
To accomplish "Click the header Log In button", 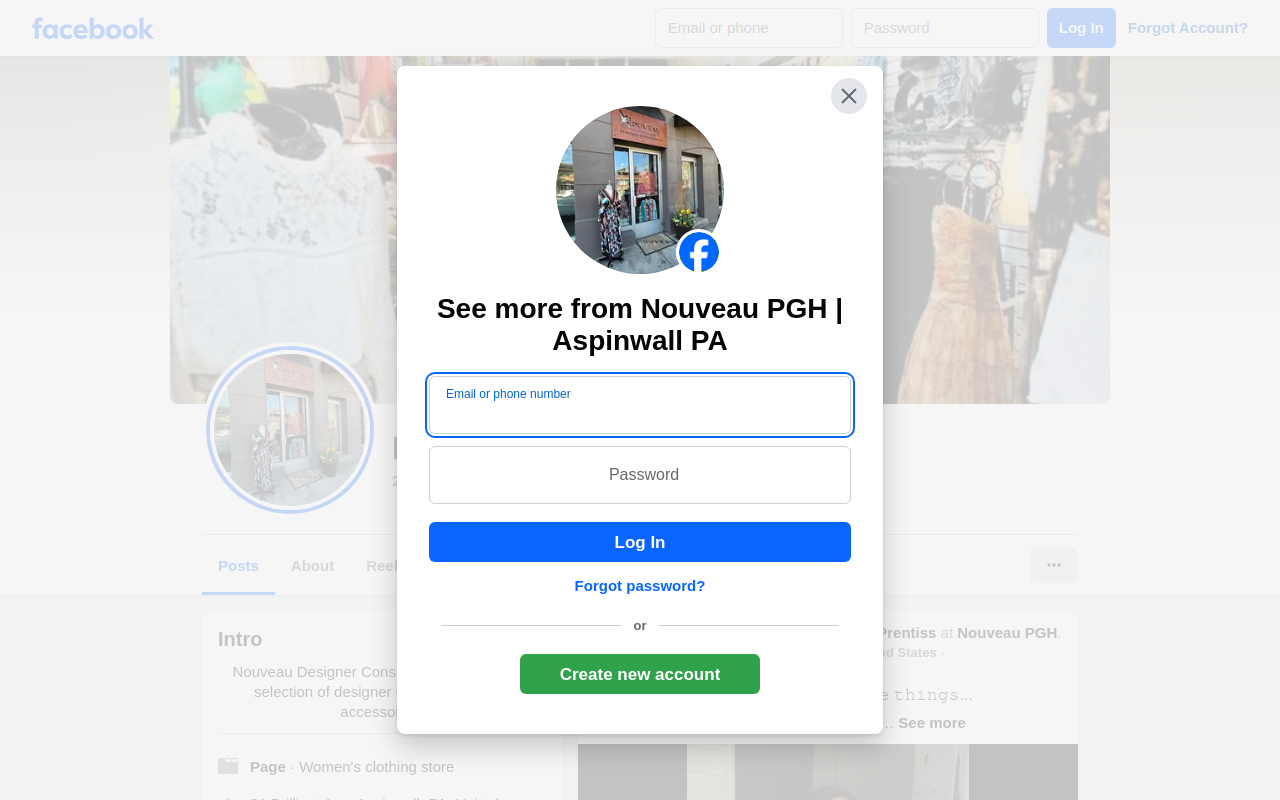I will [1081, 28].
